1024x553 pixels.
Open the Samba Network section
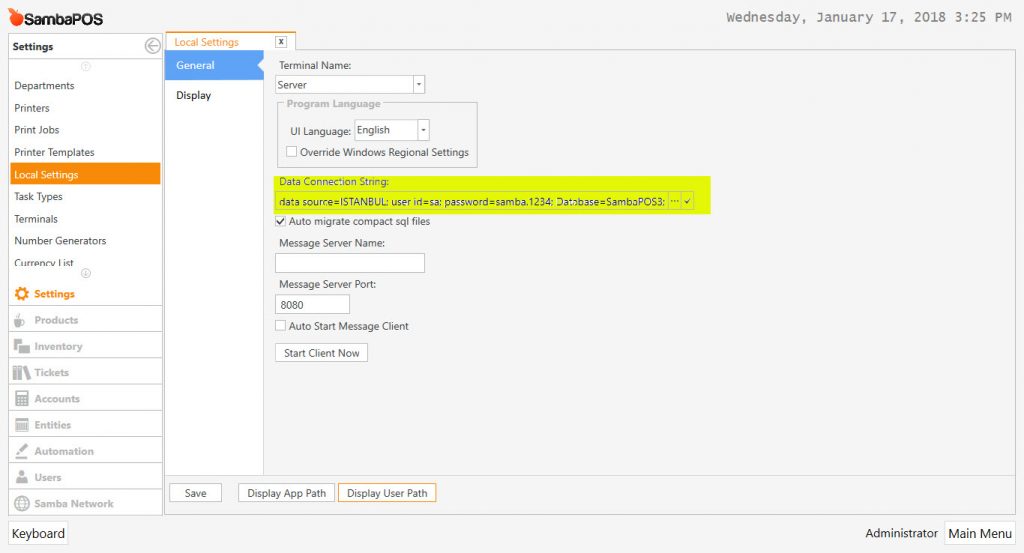[x=86, y=503]
